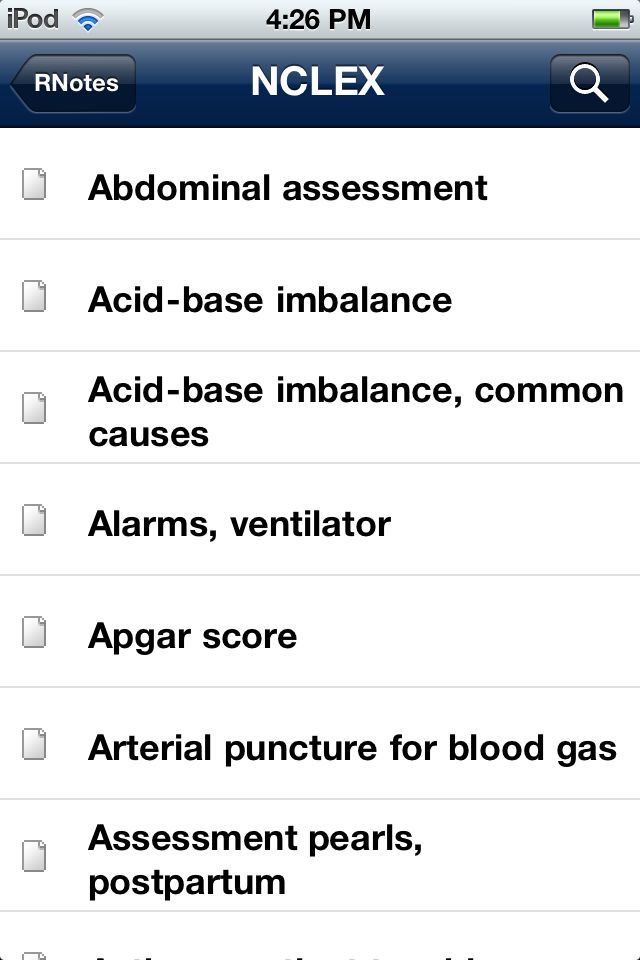The height and width of the screenshot is (960, 640).
Task: Tap the search magnifier icon
Action: pyautogui.click(x=589, y=83)
